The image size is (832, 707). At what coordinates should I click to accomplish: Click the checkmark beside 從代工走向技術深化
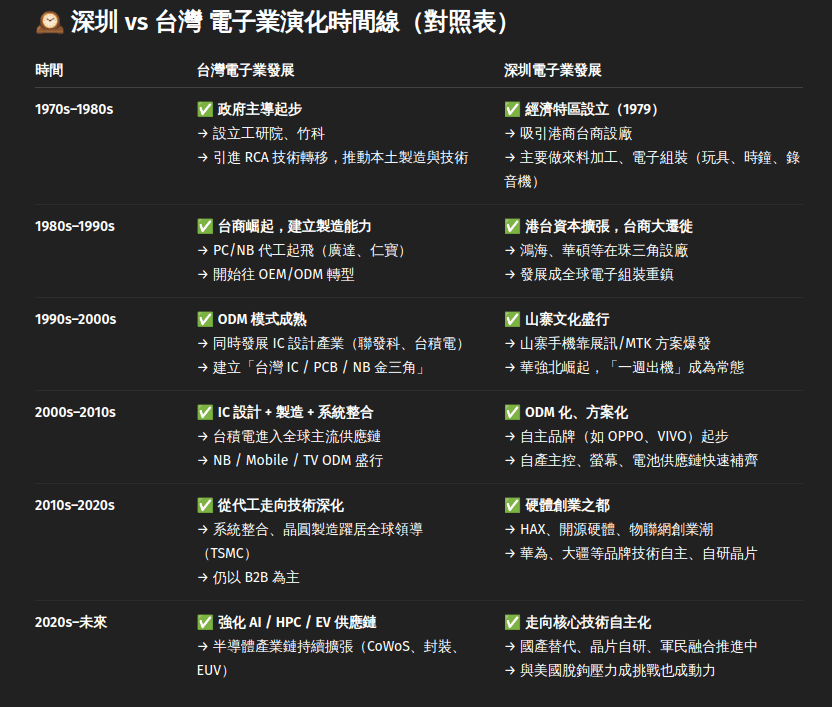point(205,505)
